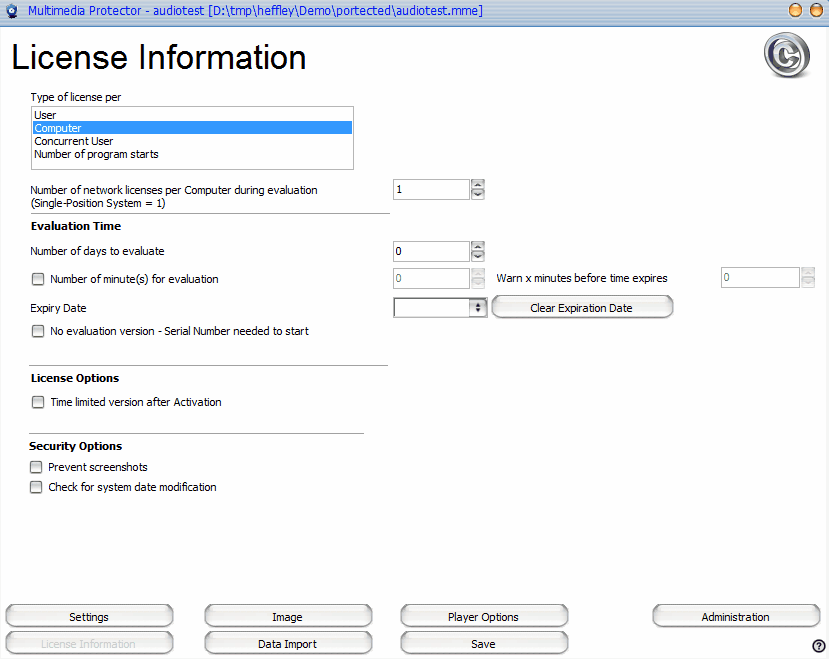Click the copyright logo icon at top right
The width and height of the screenshot is (829, 659).
tap(786, 56)
